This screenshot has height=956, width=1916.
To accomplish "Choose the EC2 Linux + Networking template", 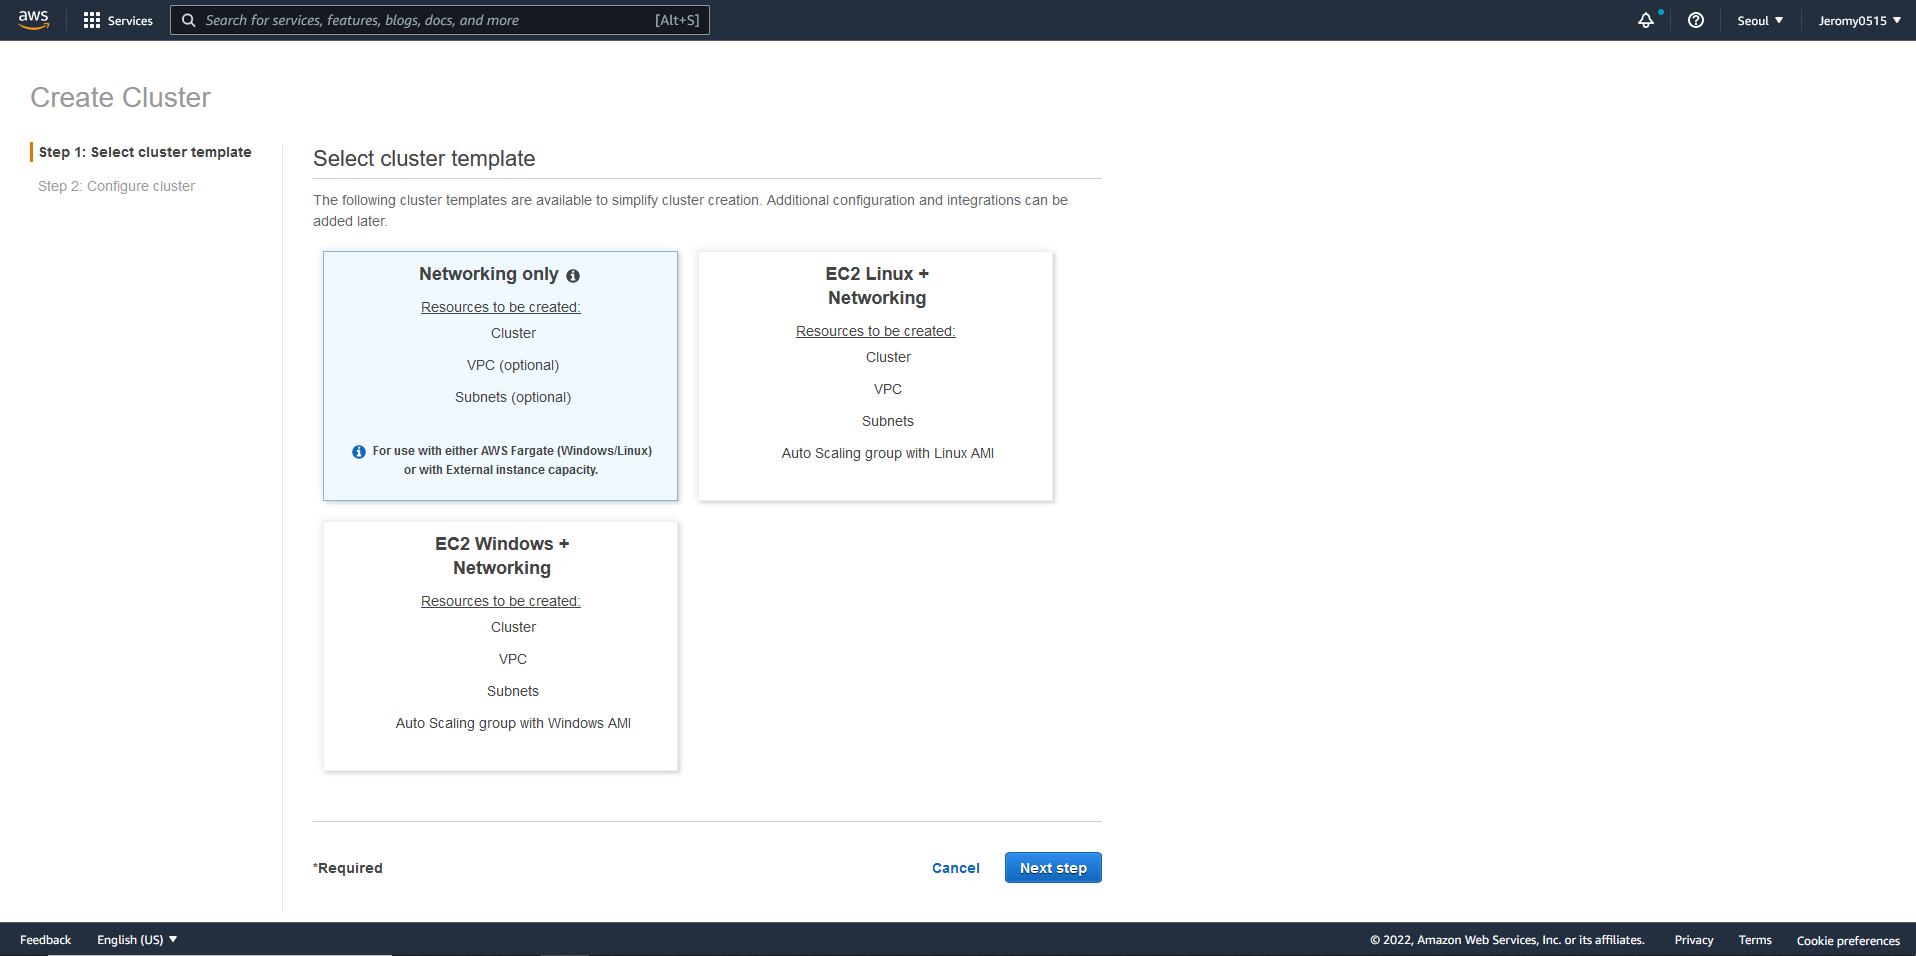I will [x=875, y=376].
